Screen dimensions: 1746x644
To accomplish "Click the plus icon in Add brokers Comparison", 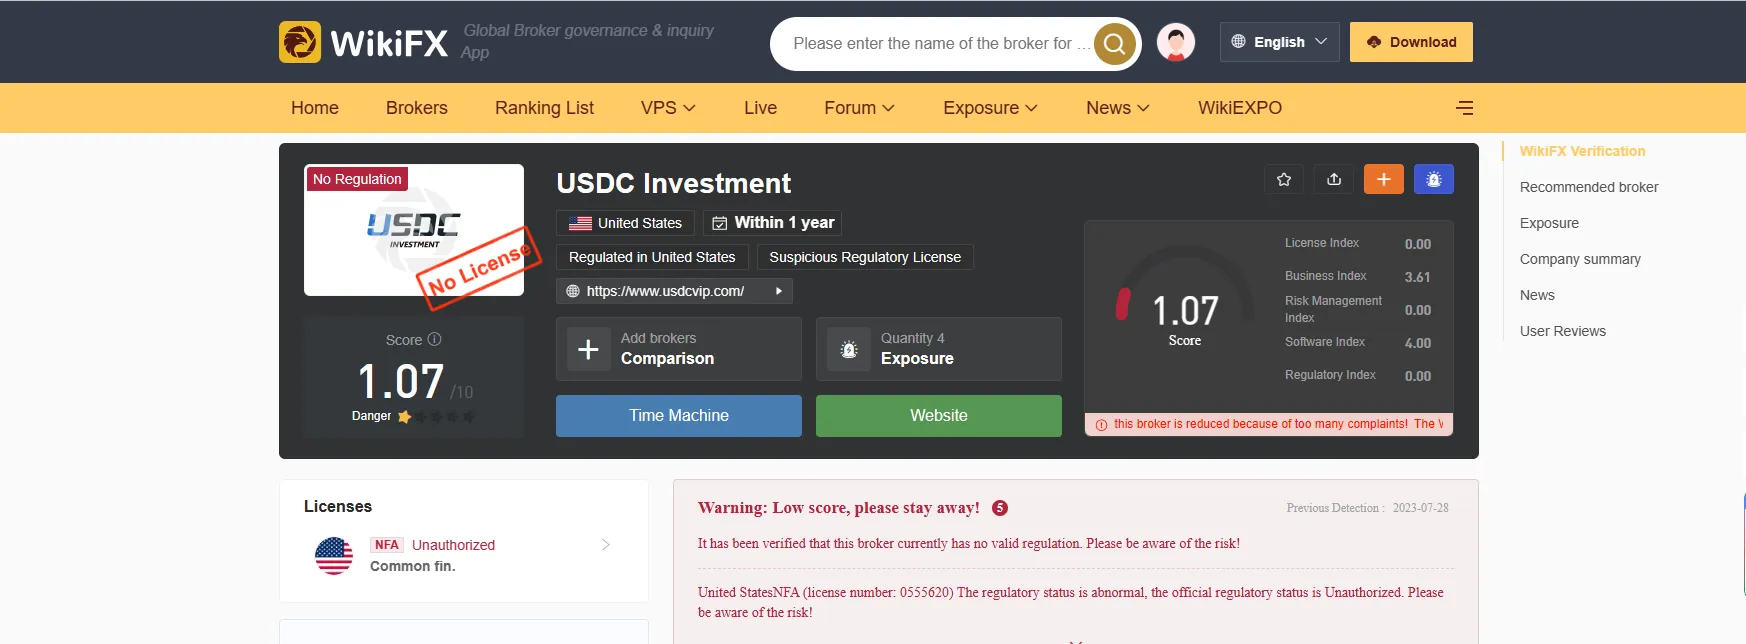I will point(589,349).
